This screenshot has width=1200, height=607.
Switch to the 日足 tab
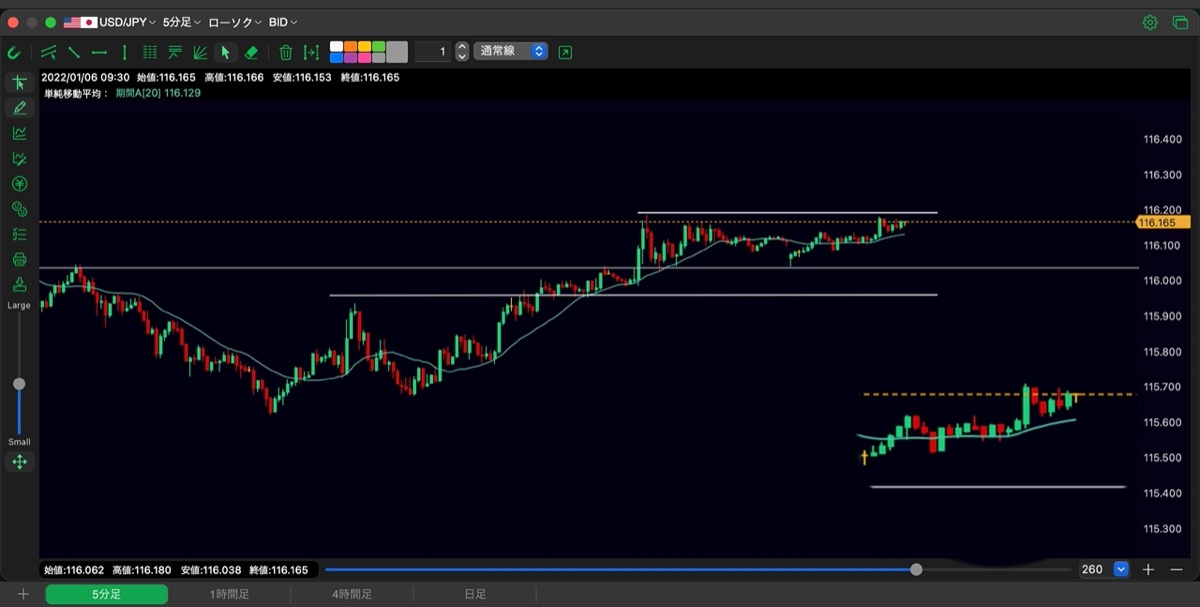(x=475, y=594)
